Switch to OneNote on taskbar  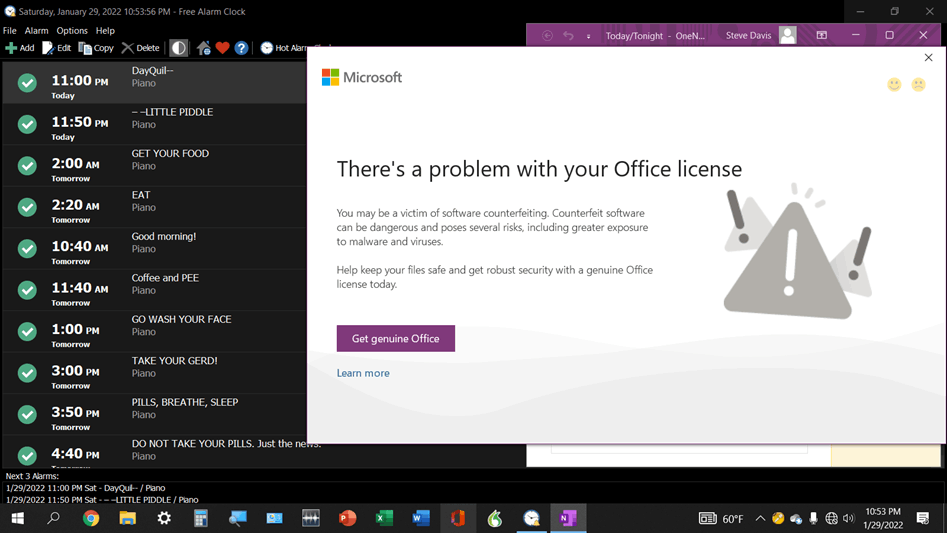[x=568, y=518]
